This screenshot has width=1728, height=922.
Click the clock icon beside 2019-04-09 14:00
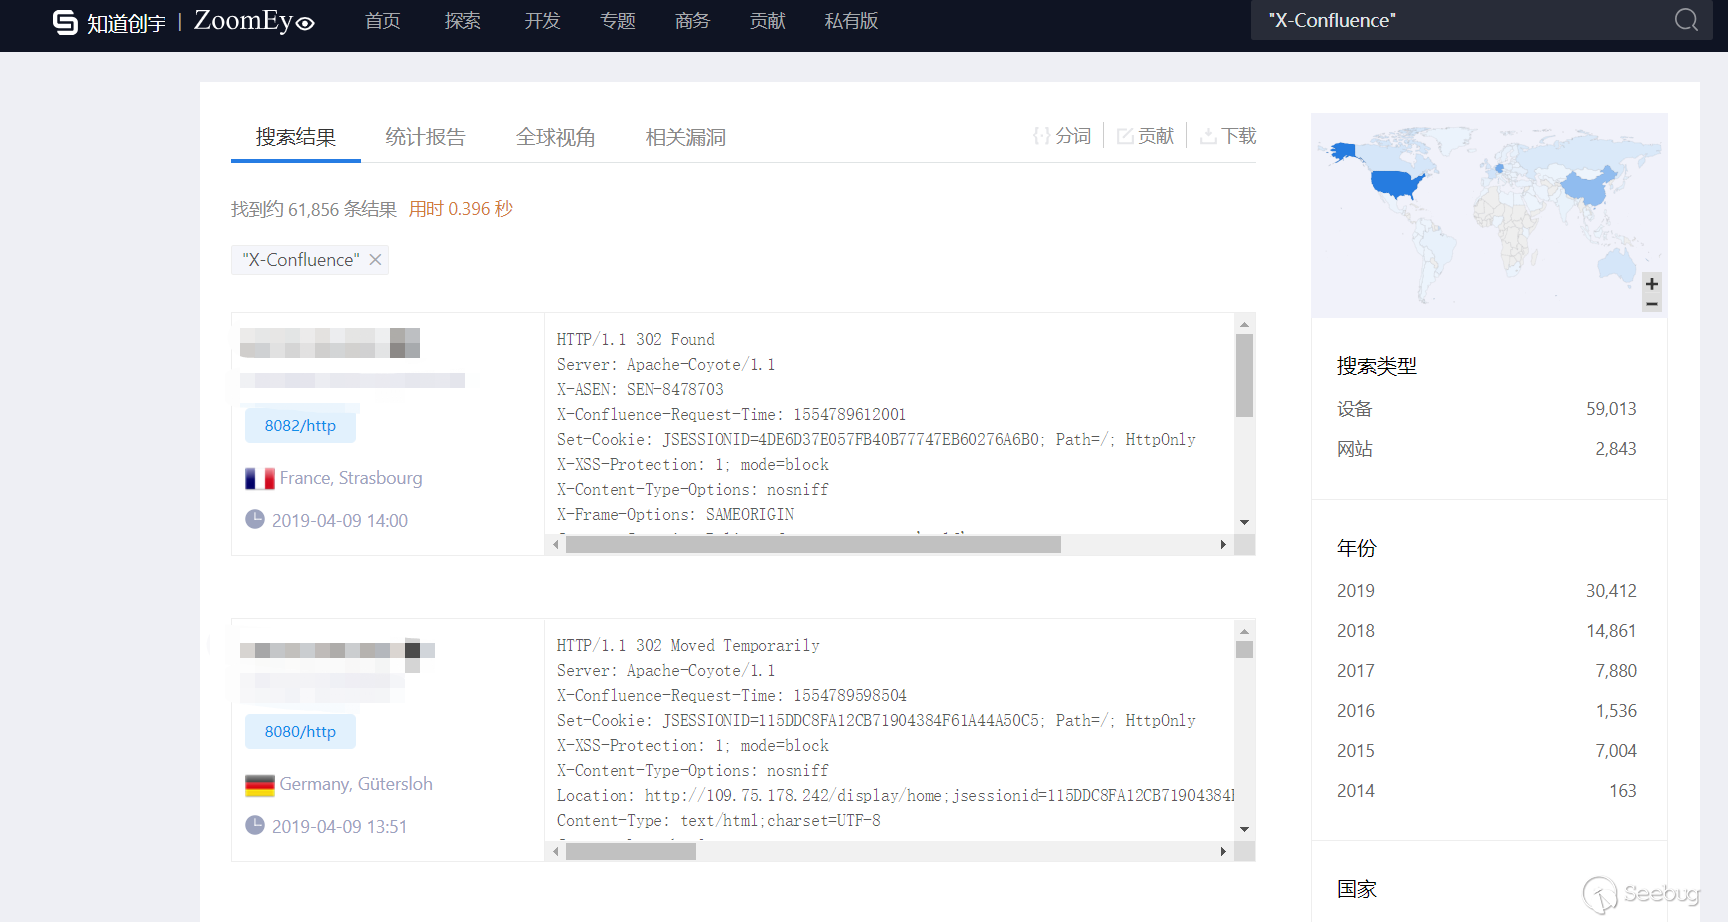tap(255, 520)
